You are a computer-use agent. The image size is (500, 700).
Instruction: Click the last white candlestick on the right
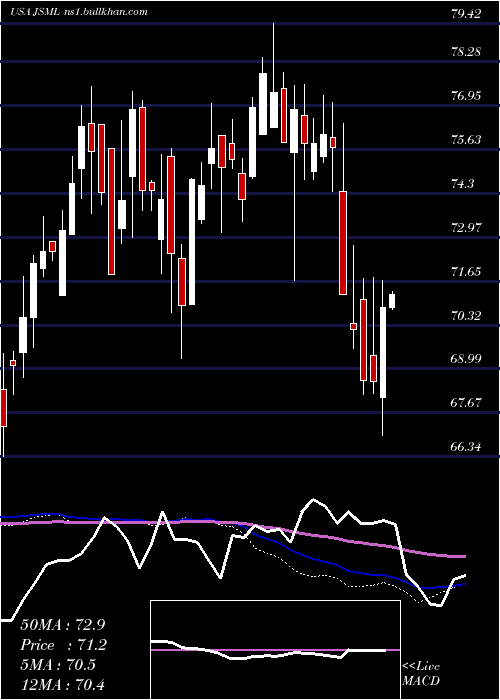click(392, 300)
